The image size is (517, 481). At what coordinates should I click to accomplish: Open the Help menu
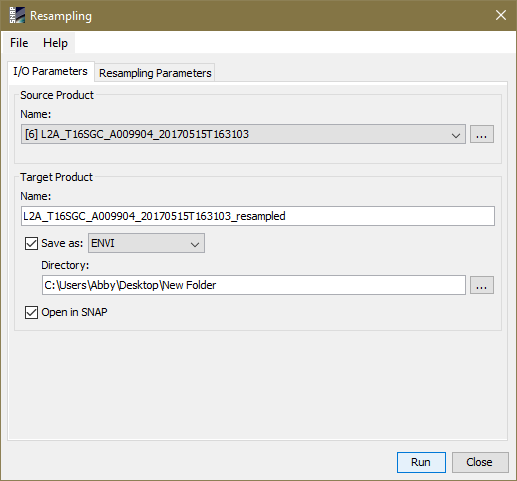coord(55,43)
